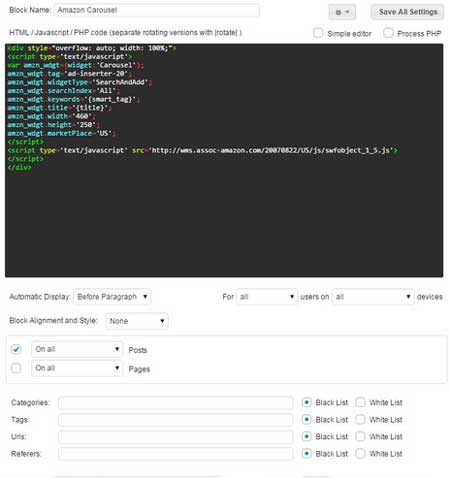Click the var amzn_wdgt Carousel code line

tap(76, 65)
